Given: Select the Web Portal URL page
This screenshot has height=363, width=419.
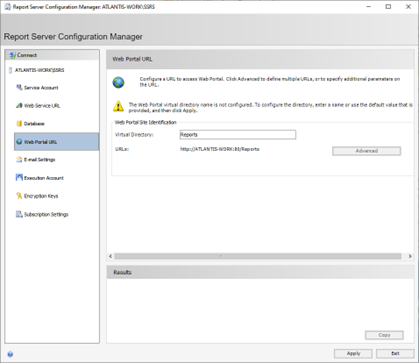Looking at the screenshot, I should pyautogui.click(x=57, y=142).
